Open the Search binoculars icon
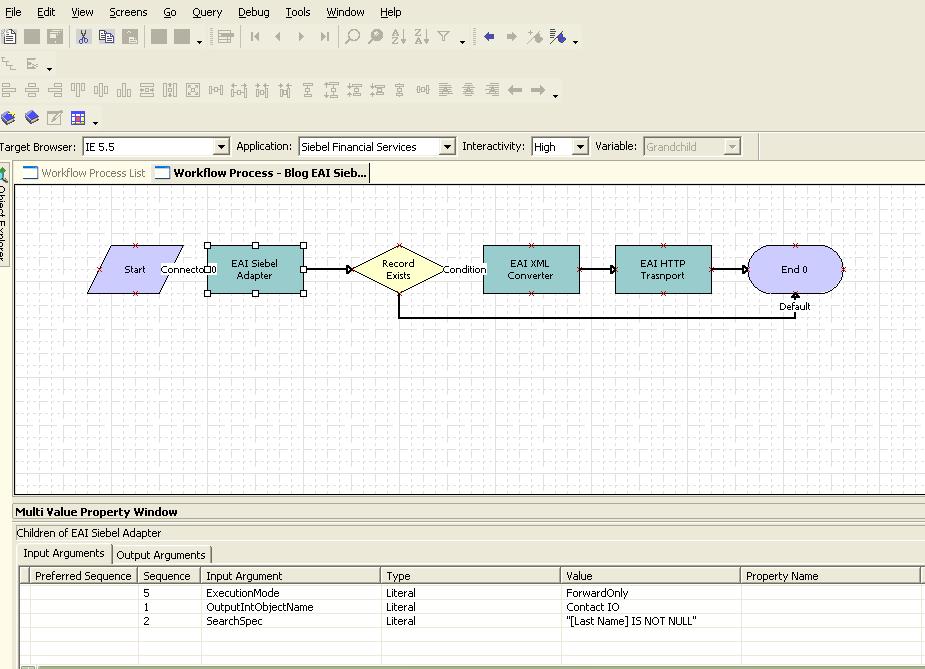This screenshot has width=925, height=669. tap(352, 36)
